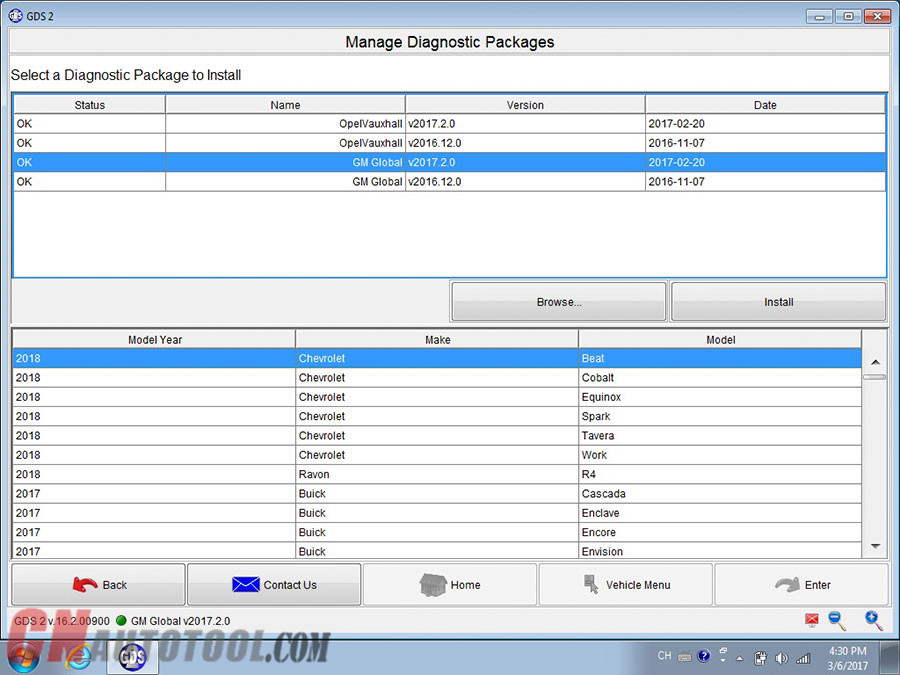Select the 2018 Chevrolet Spark row
Screen dimensions: 900x675
437,416
